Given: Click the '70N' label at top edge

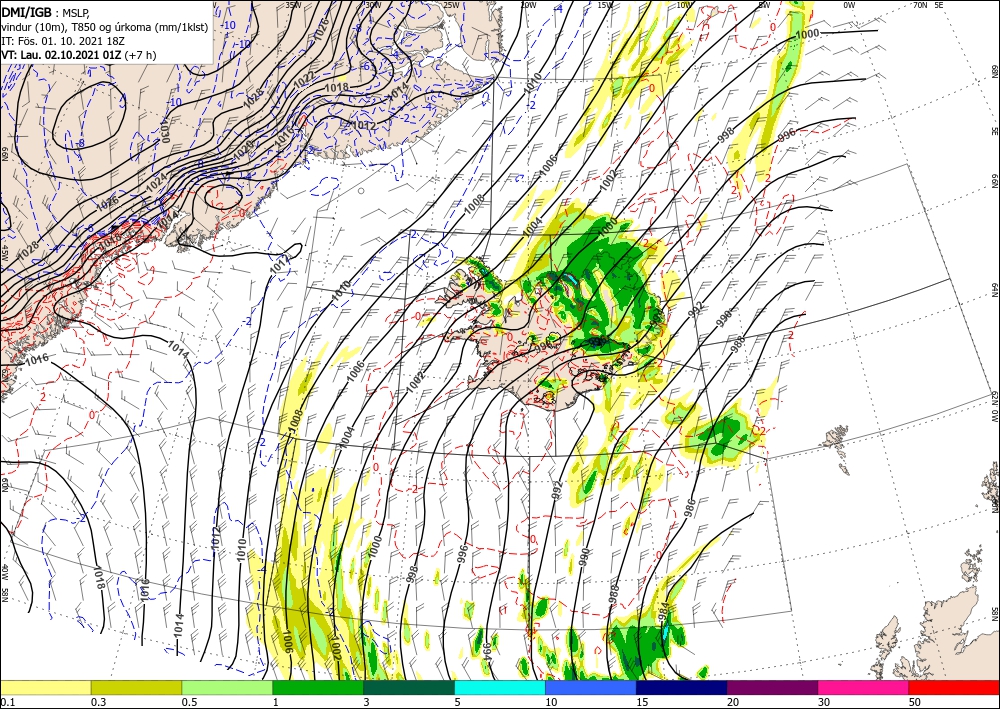Looking at the screenshot, I should [x=920, y=4].
